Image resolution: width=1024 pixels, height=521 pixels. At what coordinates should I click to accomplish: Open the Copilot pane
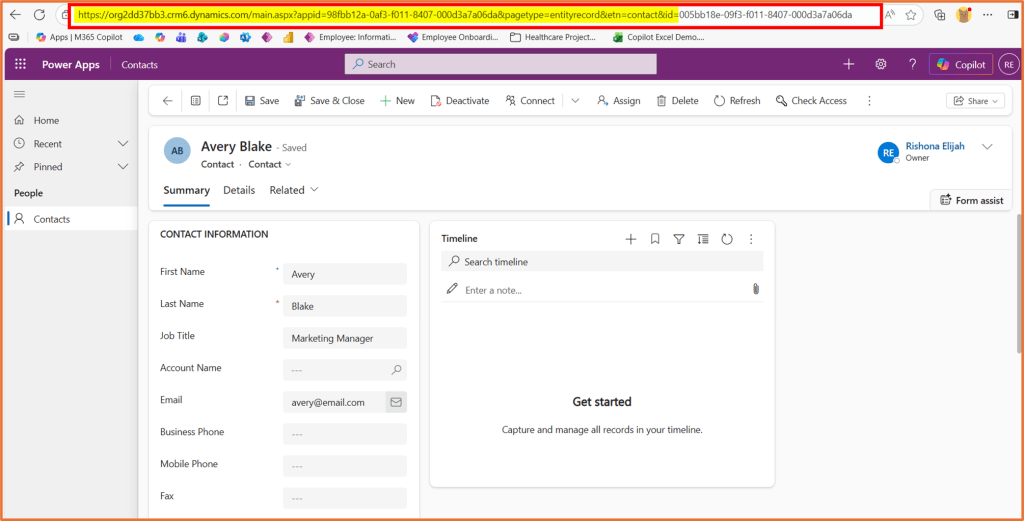tap(961, 64)
